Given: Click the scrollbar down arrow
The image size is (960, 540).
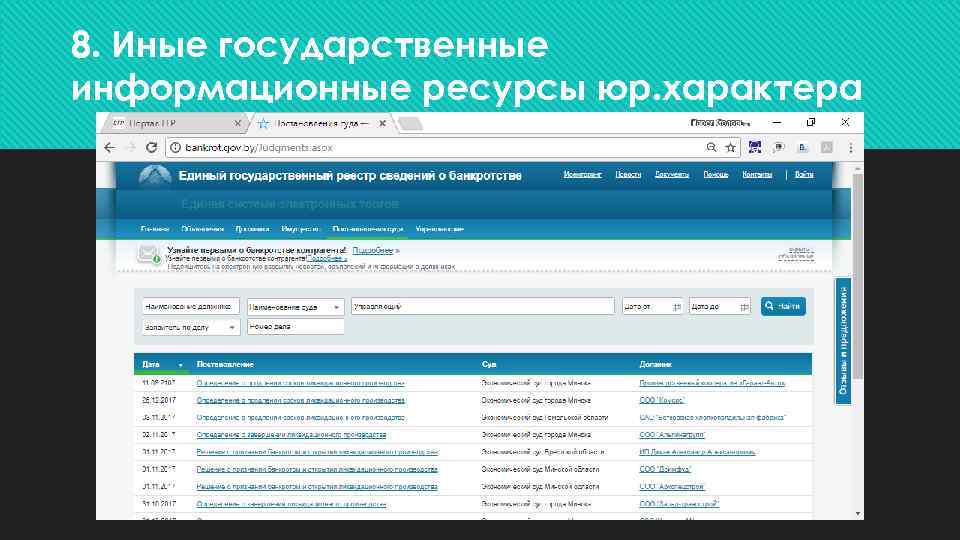Looking at the screenshot, I should click(x=858, y=514).
